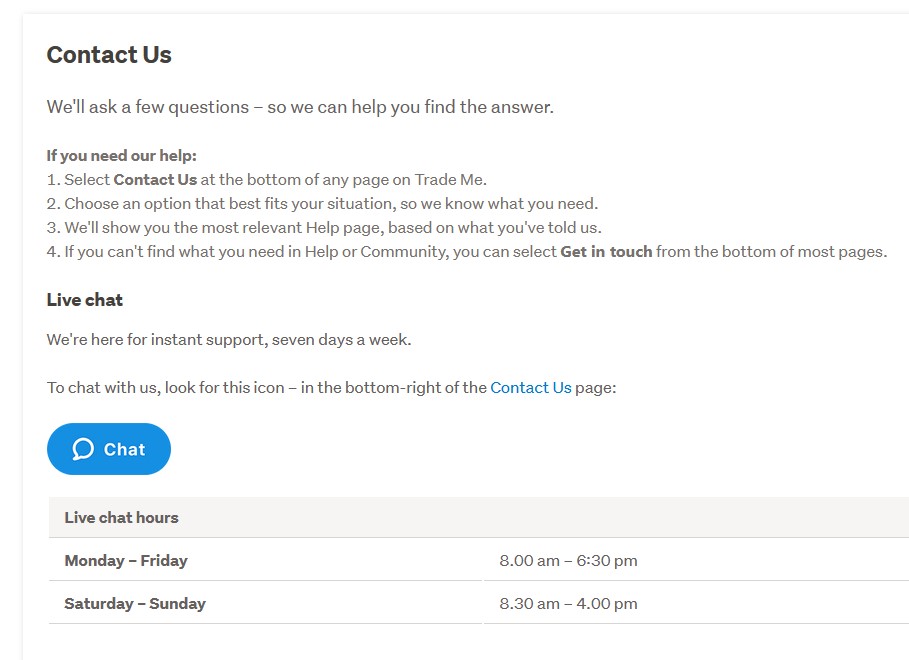Click the 'If you need our help:' text
Viewport: 909px width, 660px height.
click(122, 156)
